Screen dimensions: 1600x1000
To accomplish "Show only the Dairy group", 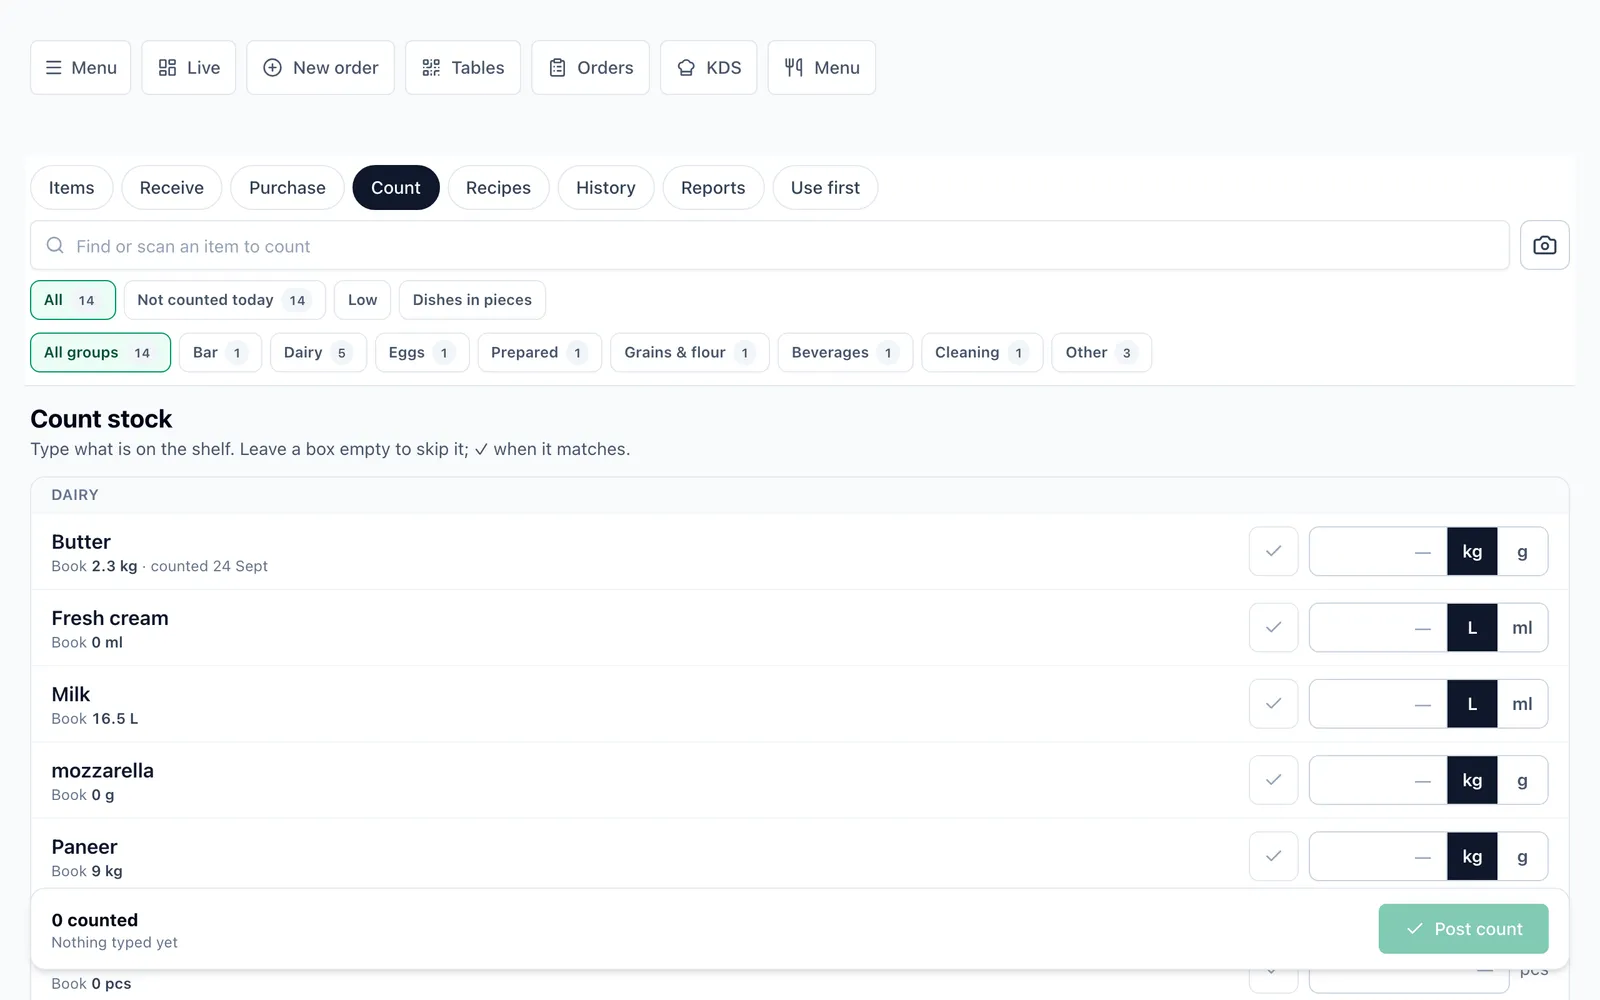I will 318,353.
